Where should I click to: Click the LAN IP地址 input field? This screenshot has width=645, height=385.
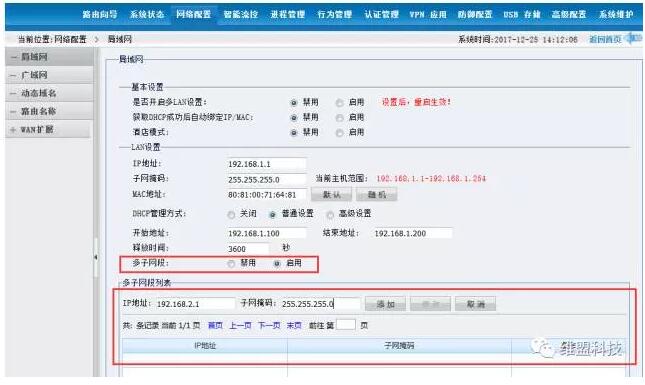pos(267,164)
